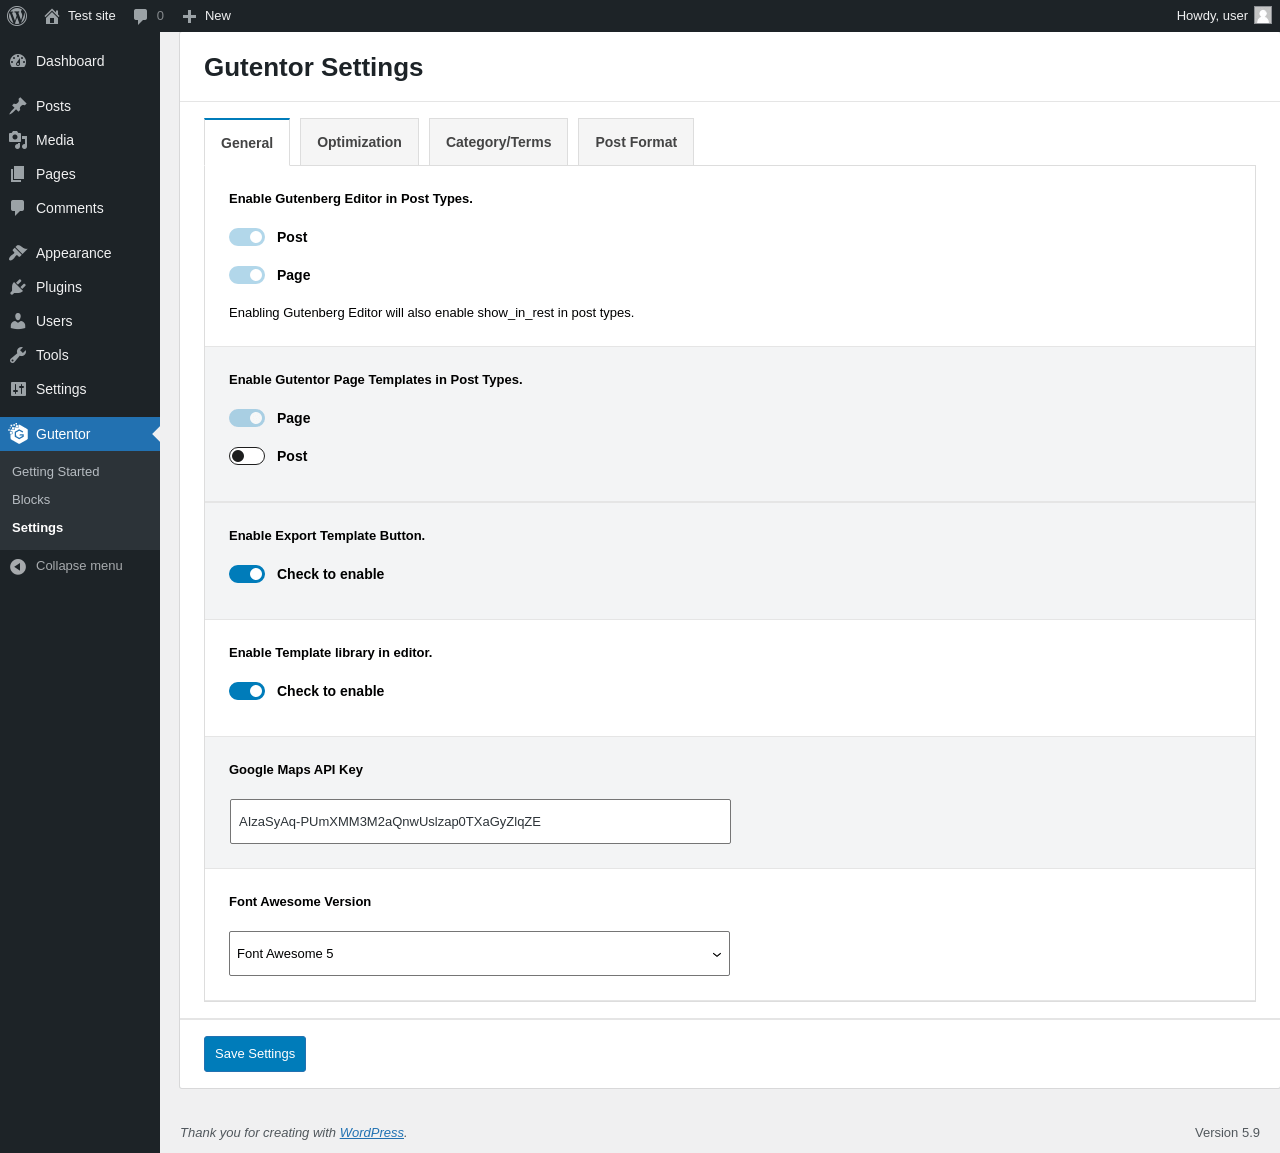The height and width of the screenshot is (1153, 1280).
Task: Open Plugins via the plug icon
Action: coord(18,287)
